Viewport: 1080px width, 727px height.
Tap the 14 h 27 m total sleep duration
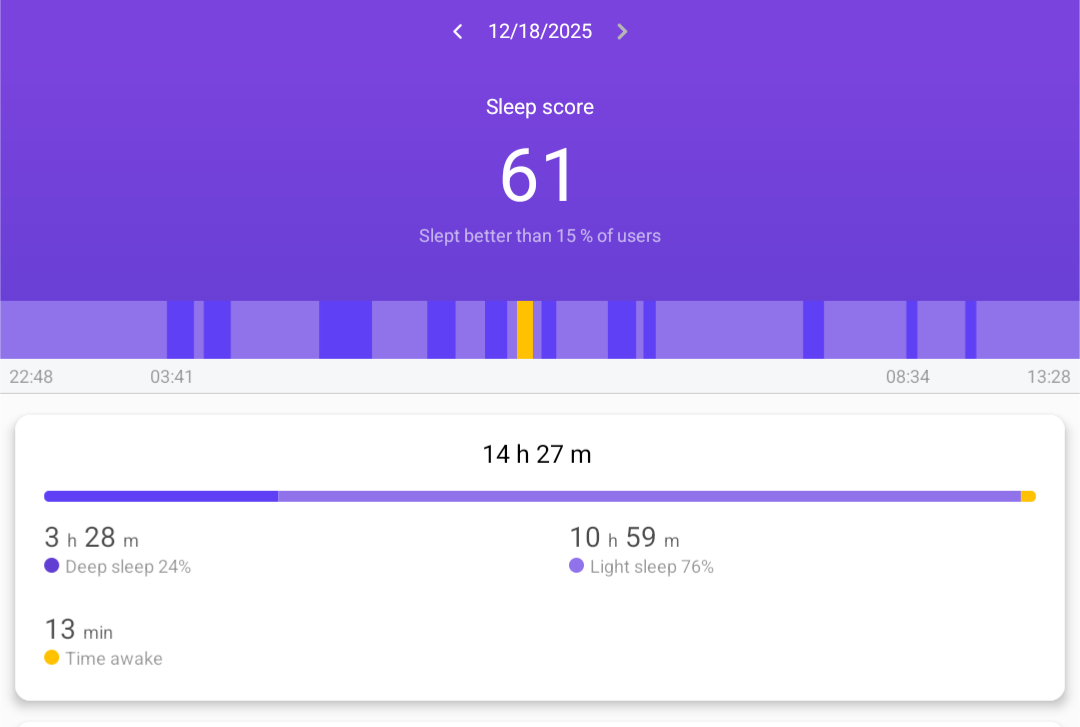pos(537,455)
